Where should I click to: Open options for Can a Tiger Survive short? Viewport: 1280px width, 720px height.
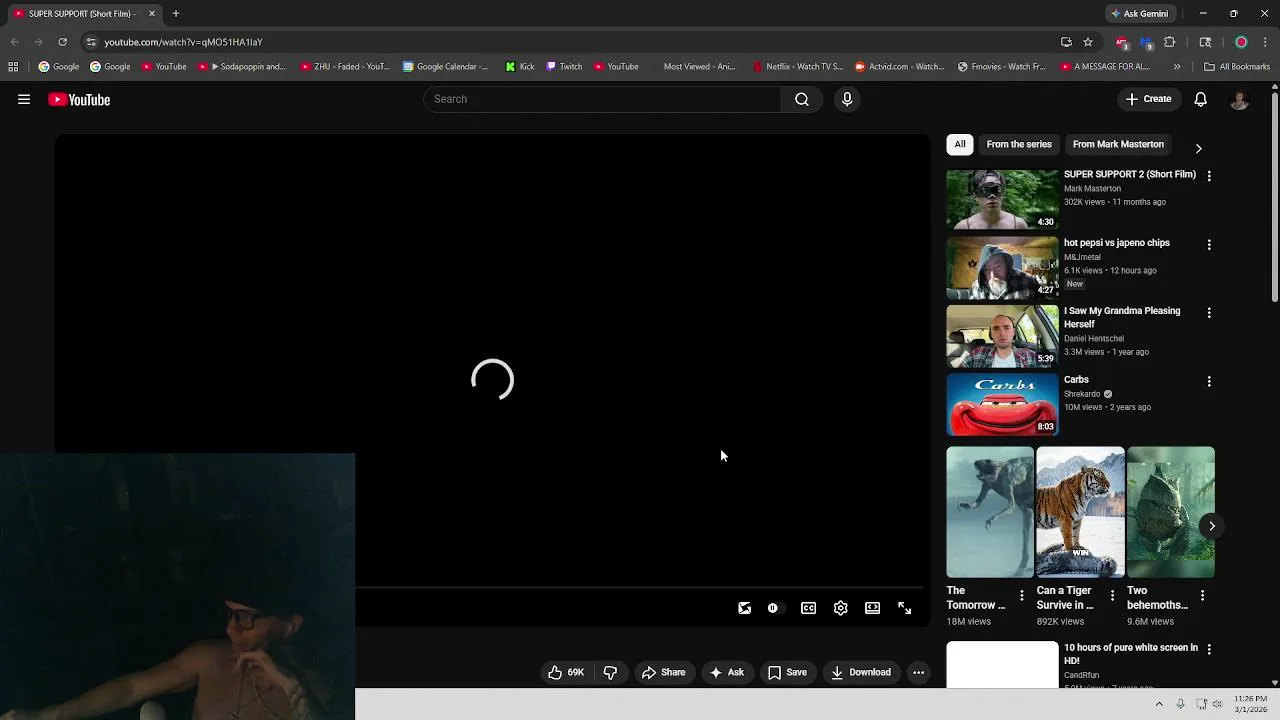(x=1112, y=596)
